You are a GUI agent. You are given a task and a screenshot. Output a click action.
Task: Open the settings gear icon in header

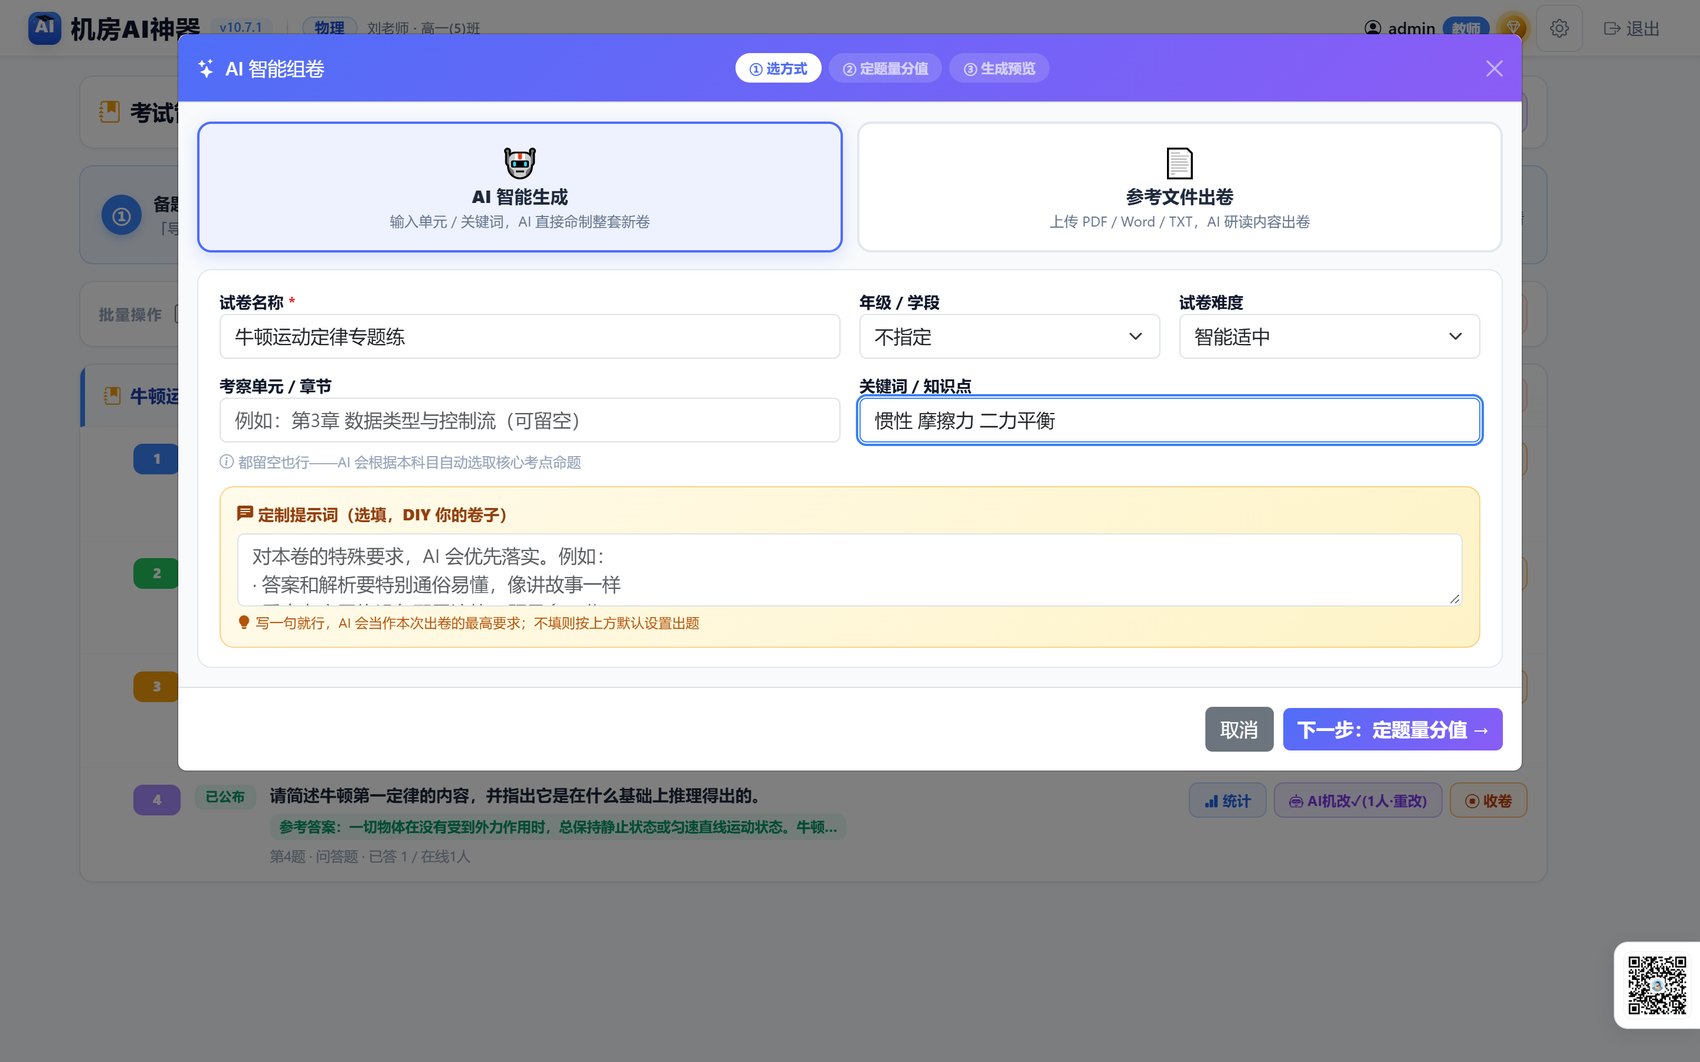[1559, 28]
